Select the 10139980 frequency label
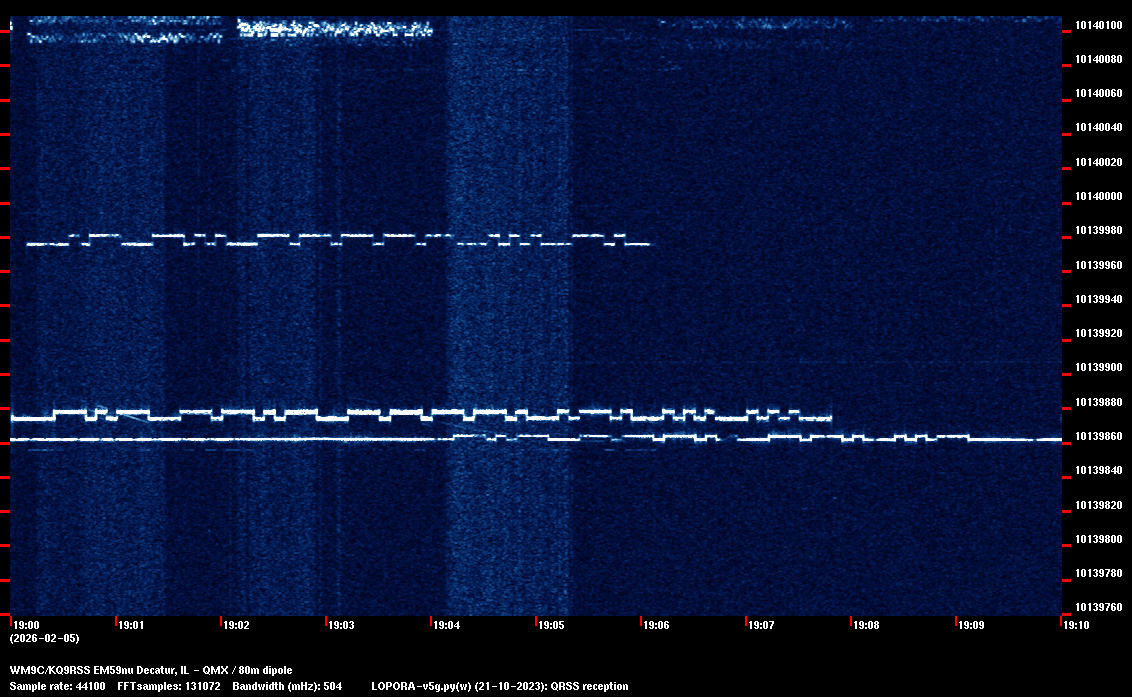The width and height of the screenshot is (1132, 697). (1099, 230)
